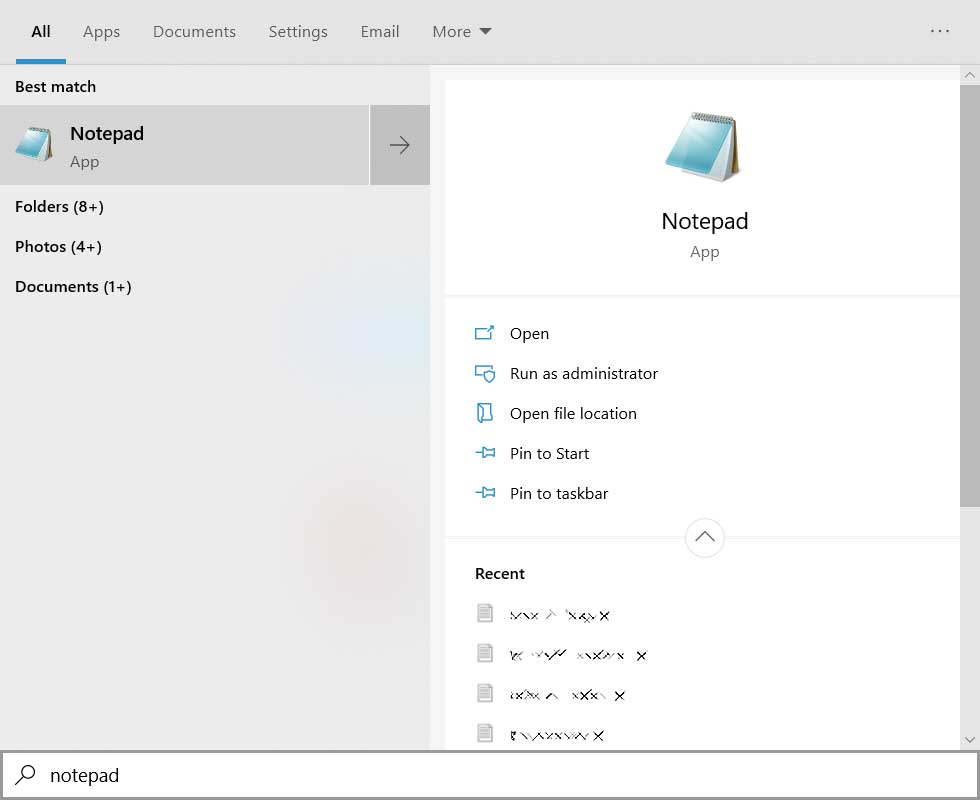980x800 pixels.
Task: Show Folders (8+) results
Action: click(59, 206)
